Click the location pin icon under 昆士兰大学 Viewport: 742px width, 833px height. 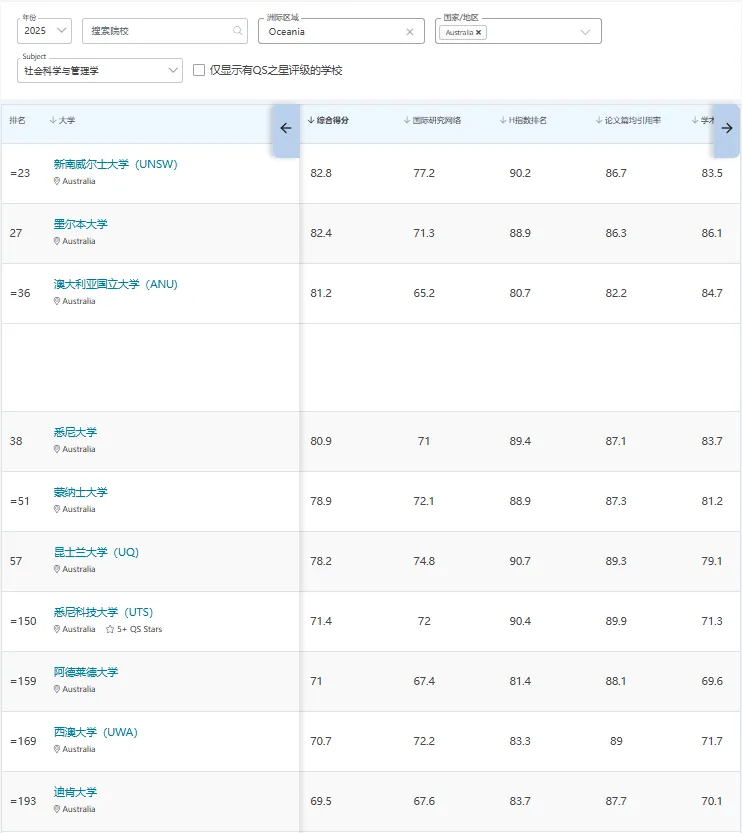57,570
